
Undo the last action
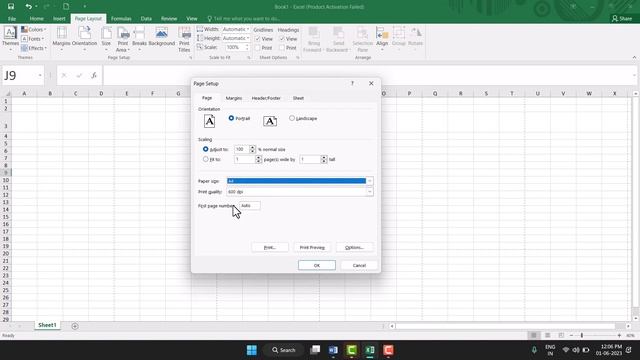[28, 7]
